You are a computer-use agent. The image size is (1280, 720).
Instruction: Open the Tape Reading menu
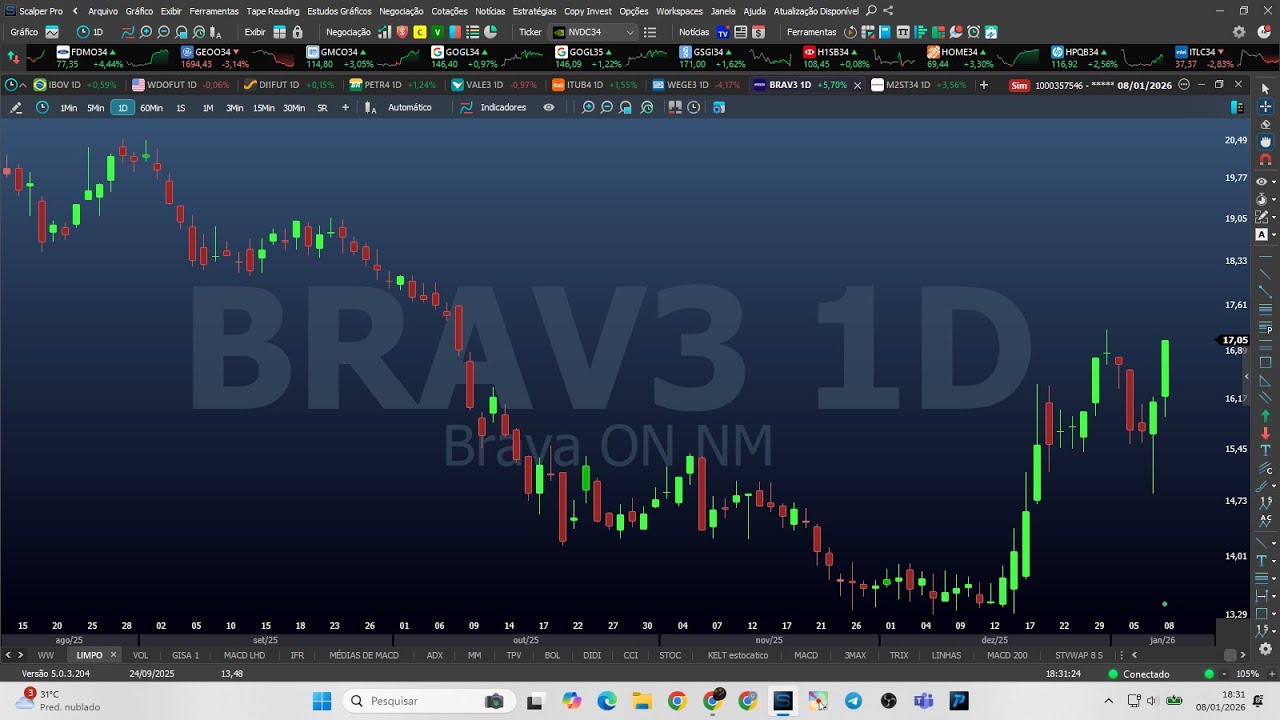click(x=273, y=11)
